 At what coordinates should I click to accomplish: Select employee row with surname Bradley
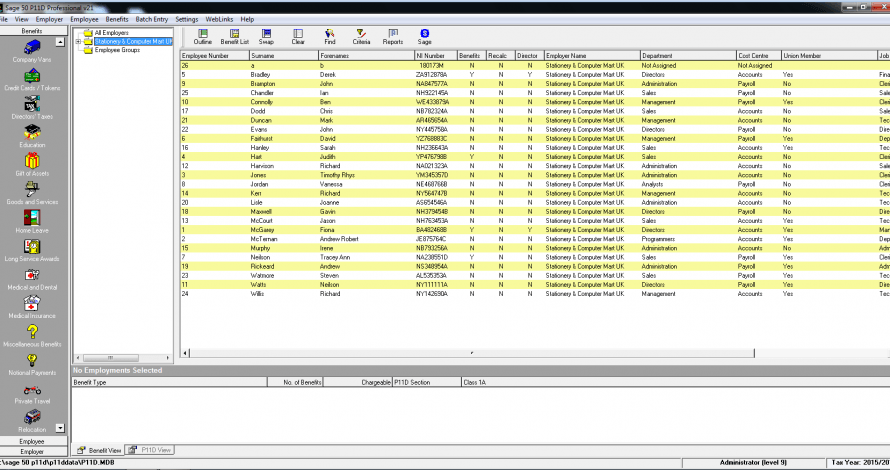(x=535, y=74)
